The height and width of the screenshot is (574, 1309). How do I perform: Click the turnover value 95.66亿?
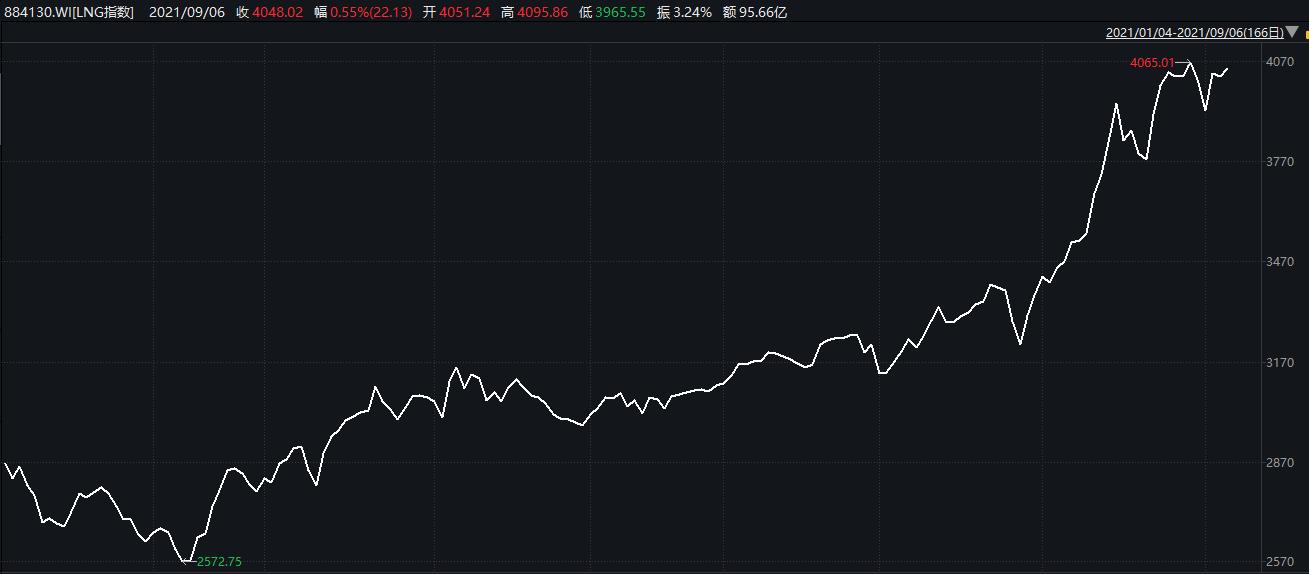click(x=765, y=12)
